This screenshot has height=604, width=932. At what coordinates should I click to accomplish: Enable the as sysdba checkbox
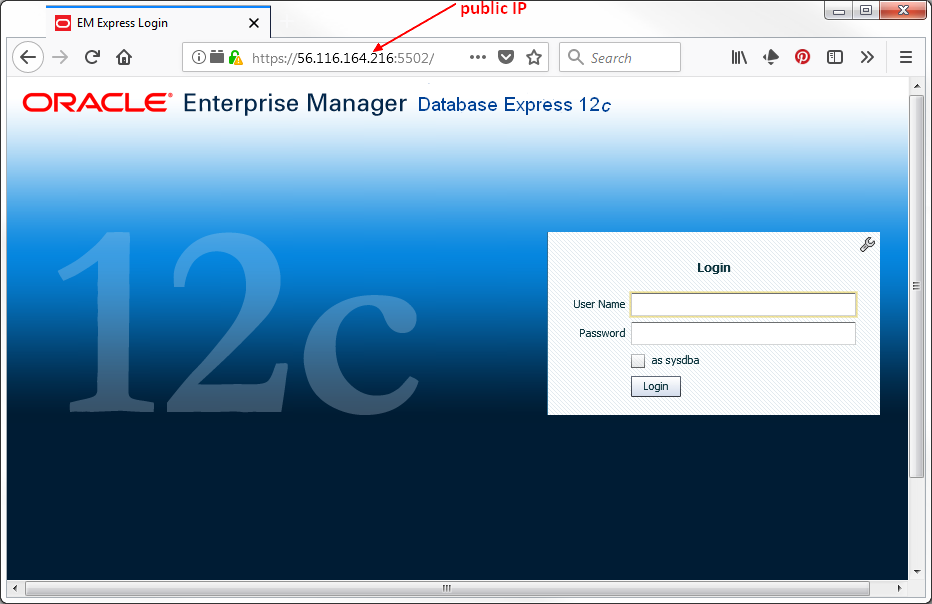tap(638, 360)
